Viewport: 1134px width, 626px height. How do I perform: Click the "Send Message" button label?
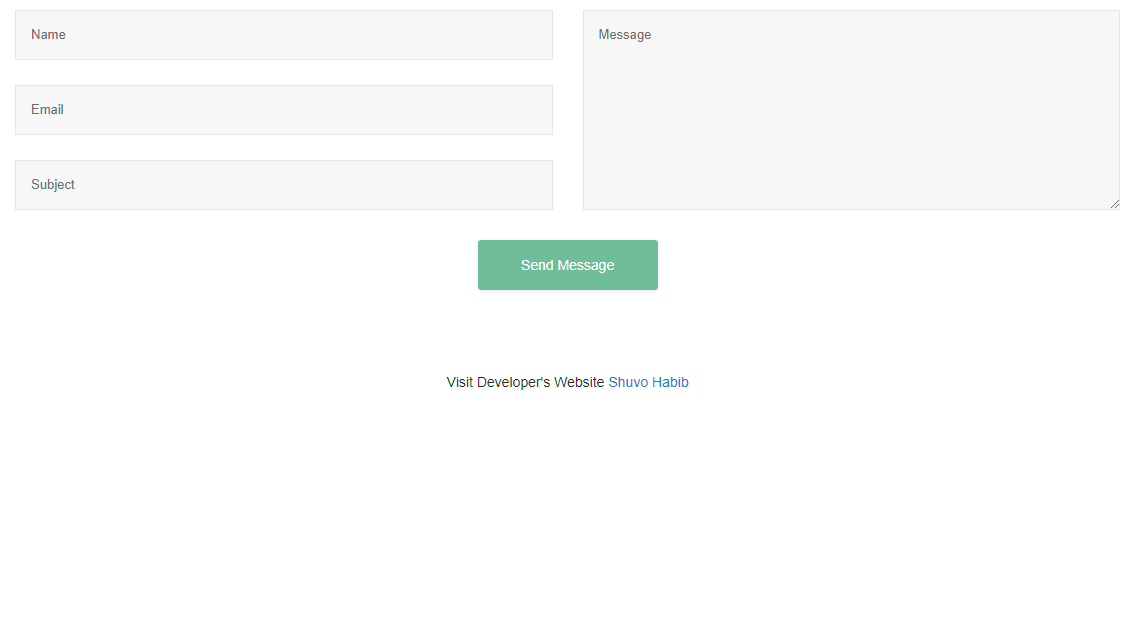[567, 265]
